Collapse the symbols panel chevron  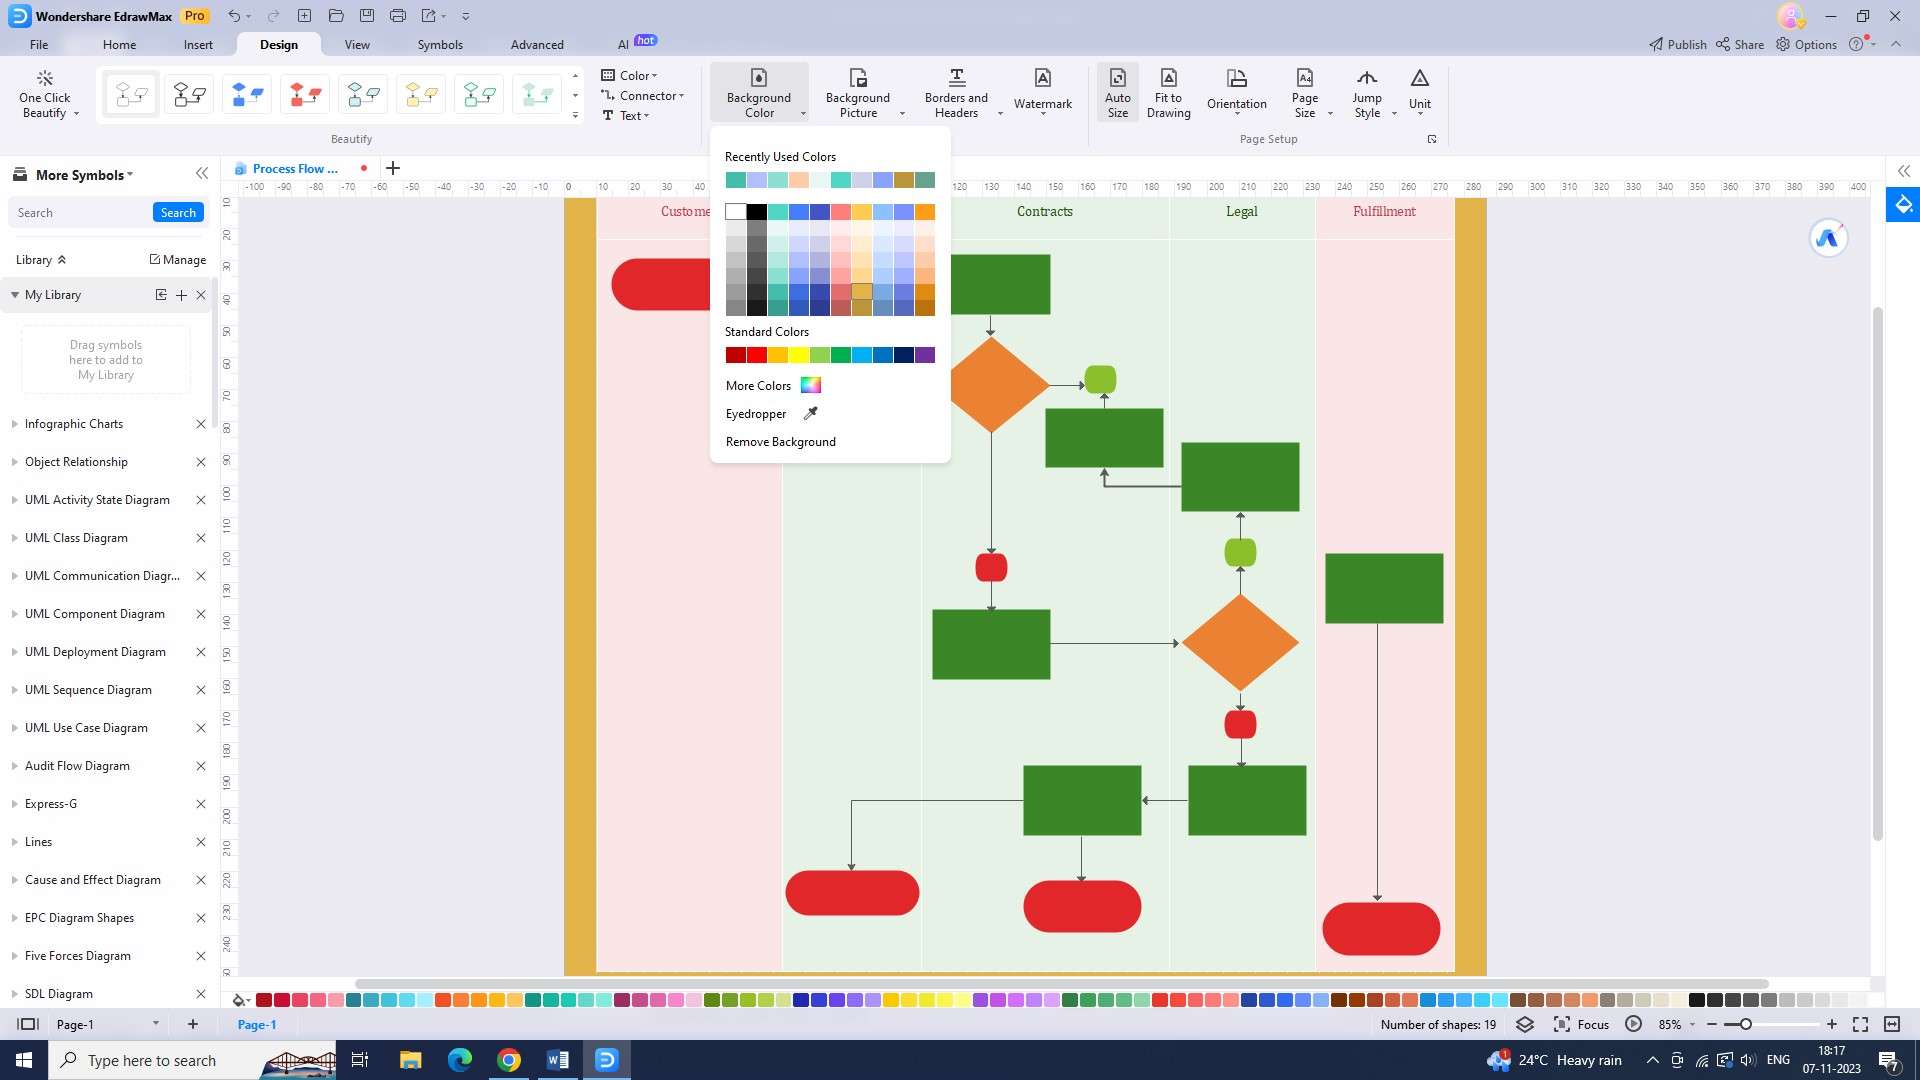[x=202, y=174]
